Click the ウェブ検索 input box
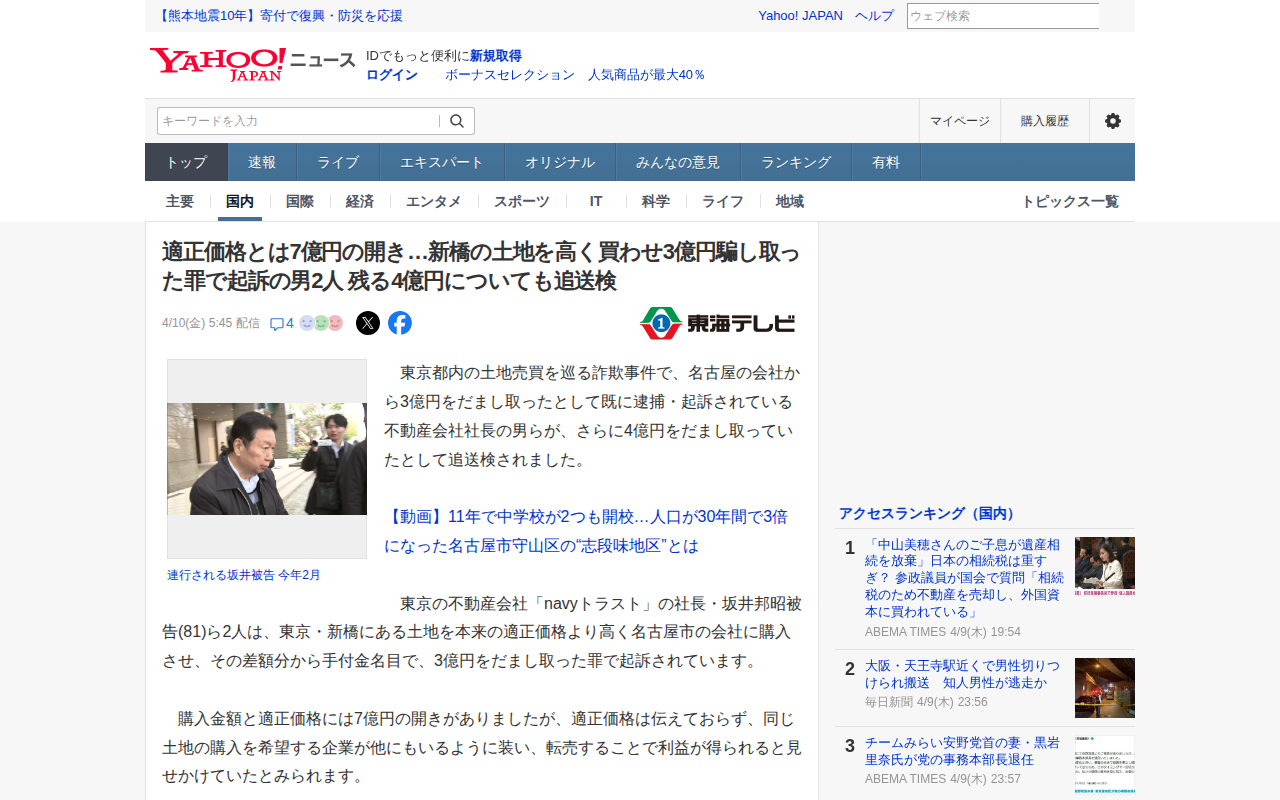Image resolution: width=1280 pixels, height=800 pixels. click(1003, 16)
